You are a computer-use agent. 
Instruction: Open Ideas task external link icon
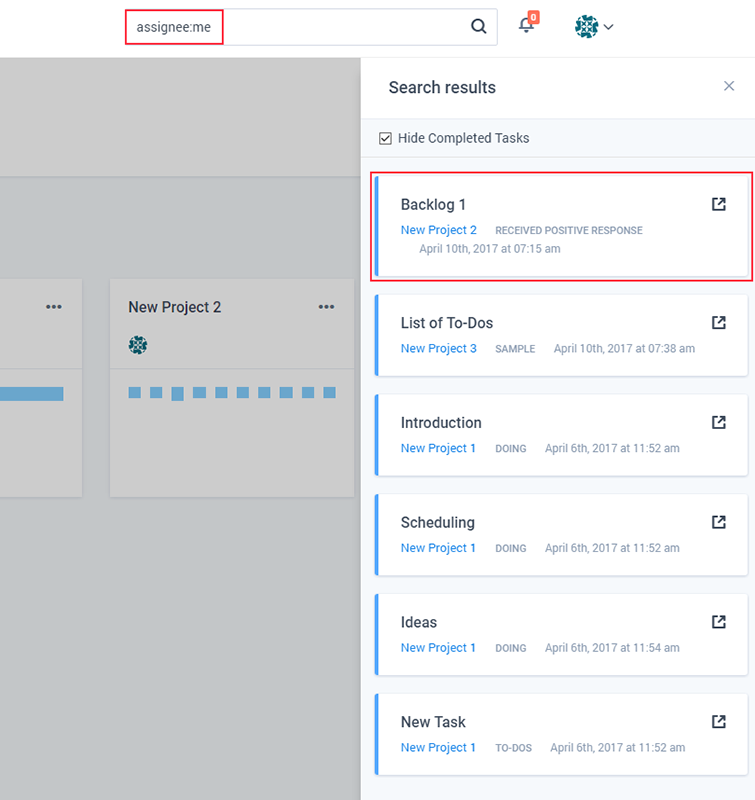click(x=718, y=622)
